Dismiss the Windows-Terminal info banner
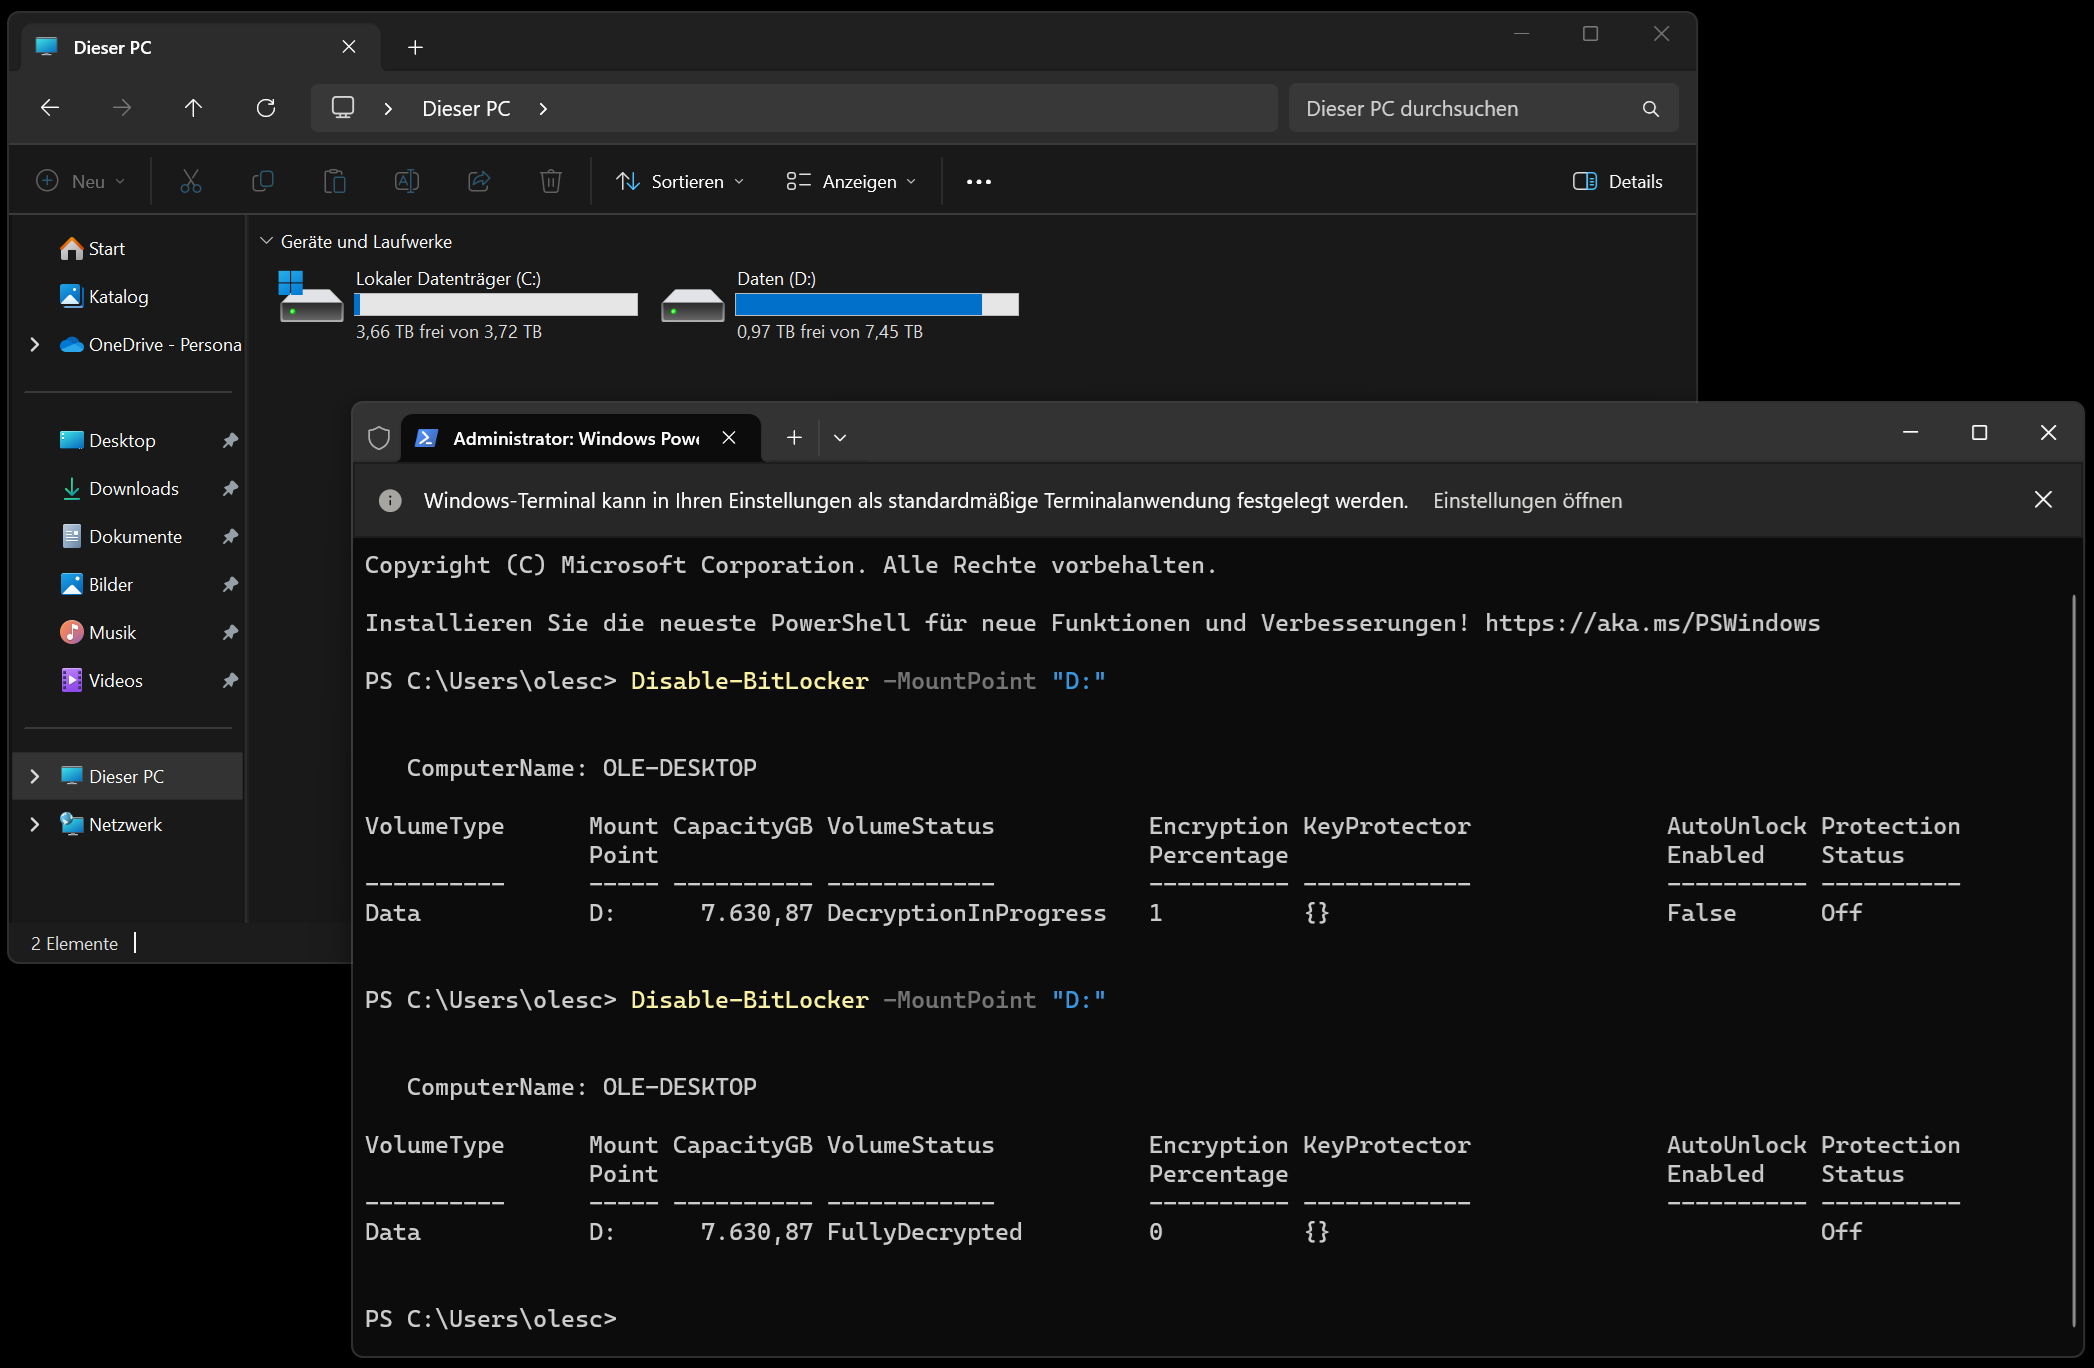Viewport: 2094px width, 1368px height. coord(2043,500)
